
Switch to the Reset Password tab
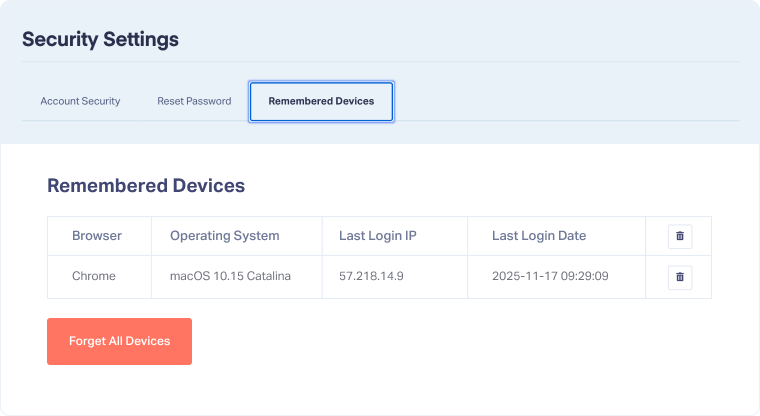coord(194,101)
